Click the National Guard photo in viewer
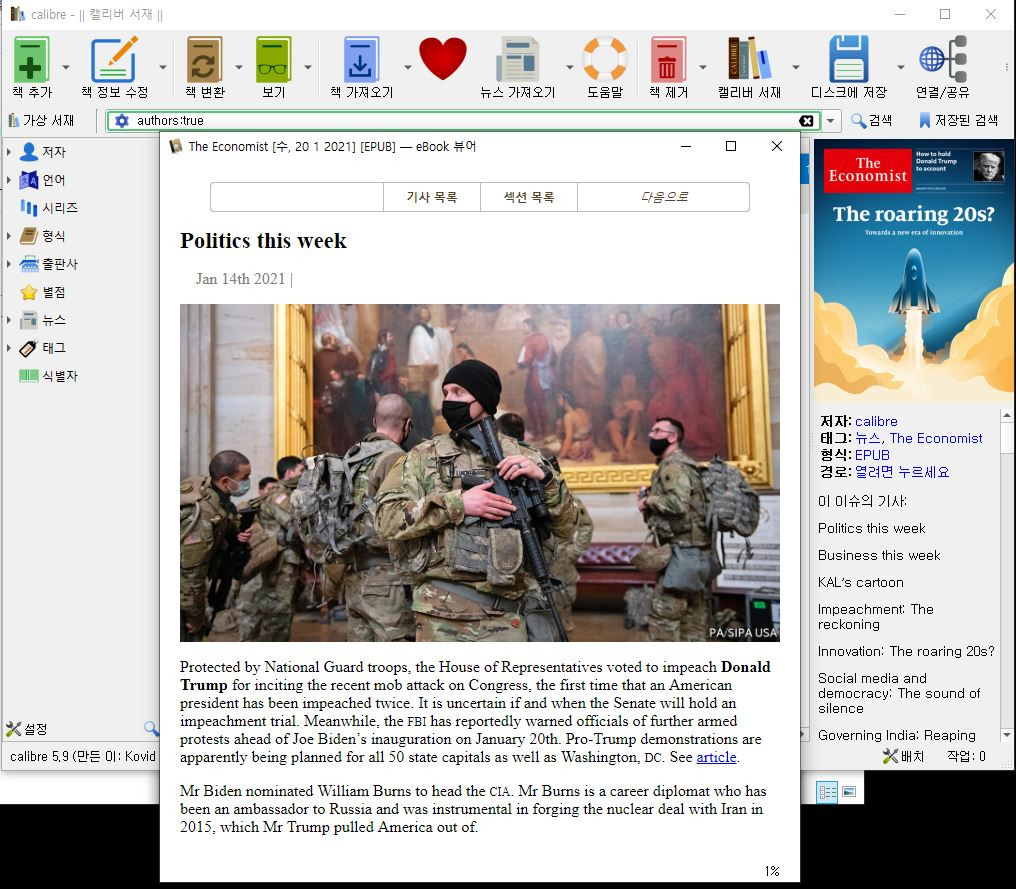Image resolution: width=1016 pixels, height=889 pixels. [479, 473]
